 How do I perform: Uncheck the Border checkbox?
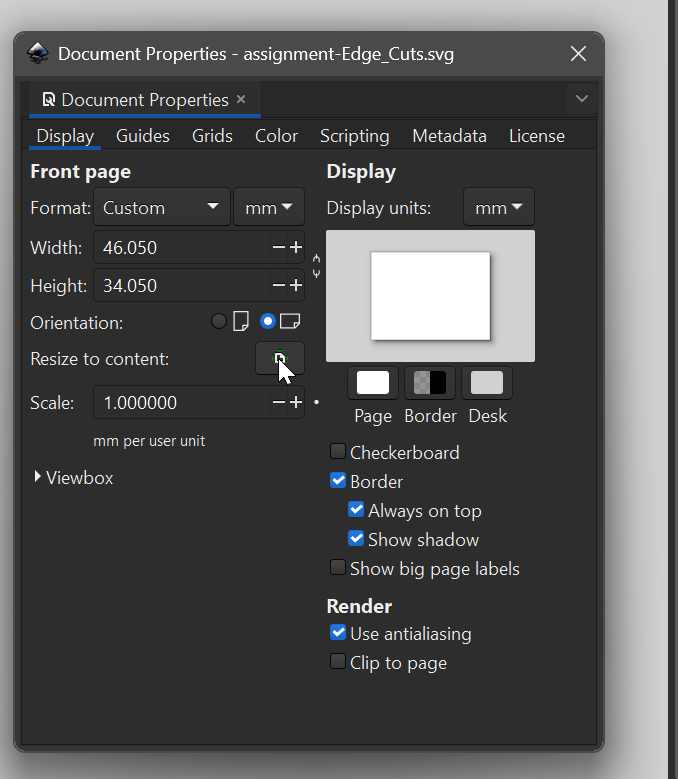click(338, 480)
